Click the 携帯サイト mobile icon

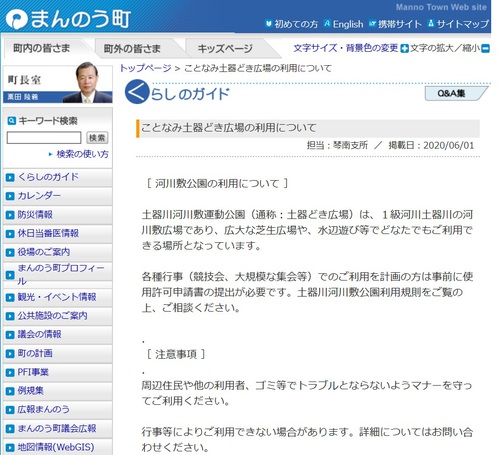[372, 24]
